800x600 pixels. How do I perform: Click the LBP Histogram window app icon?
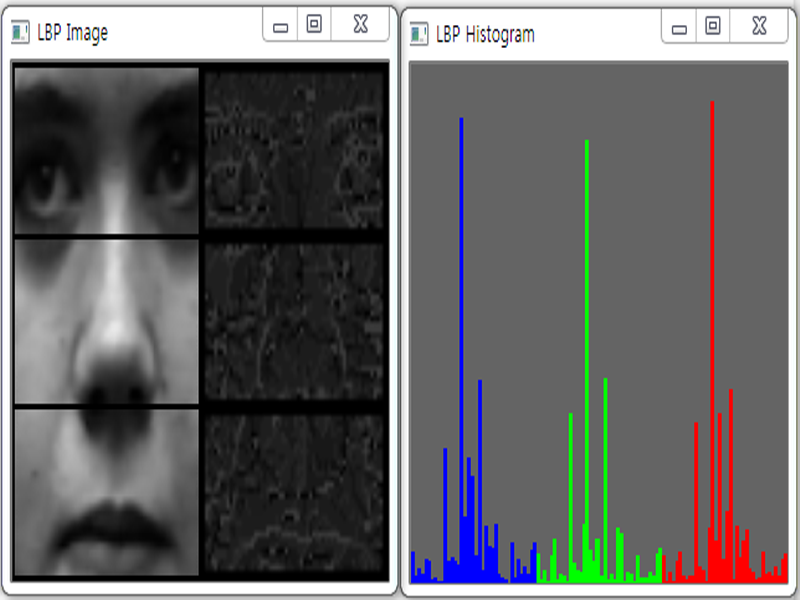point(419,34)
